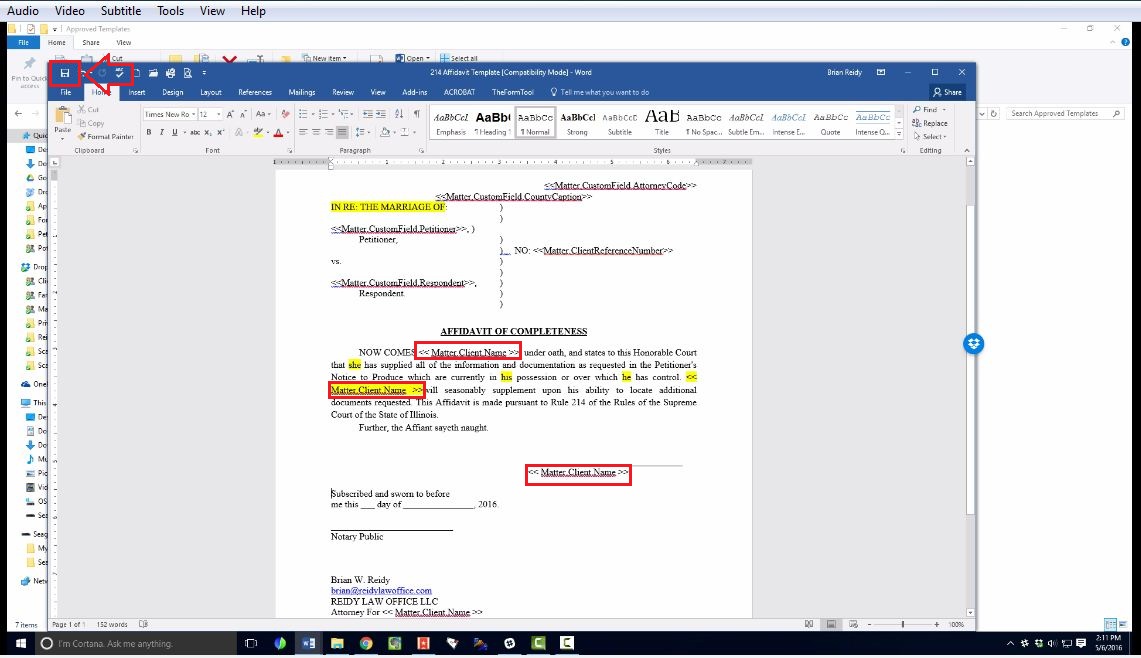Open the File tab in Word

(66, 92)
